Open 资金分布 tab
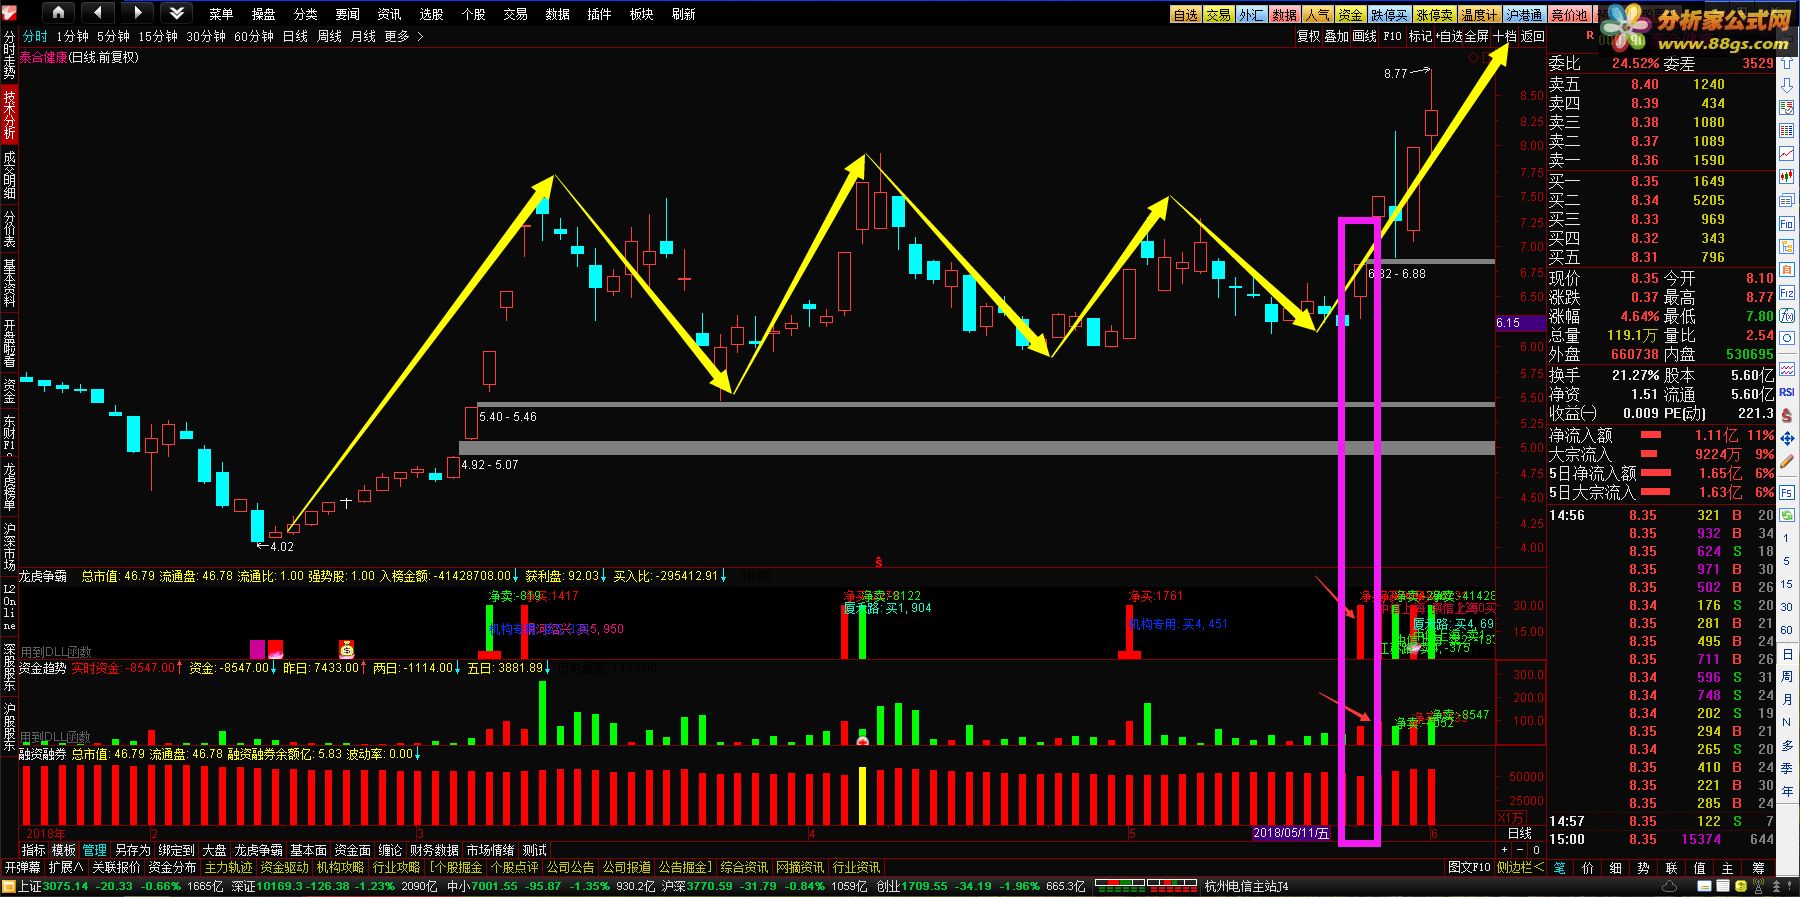 (173, 867)
